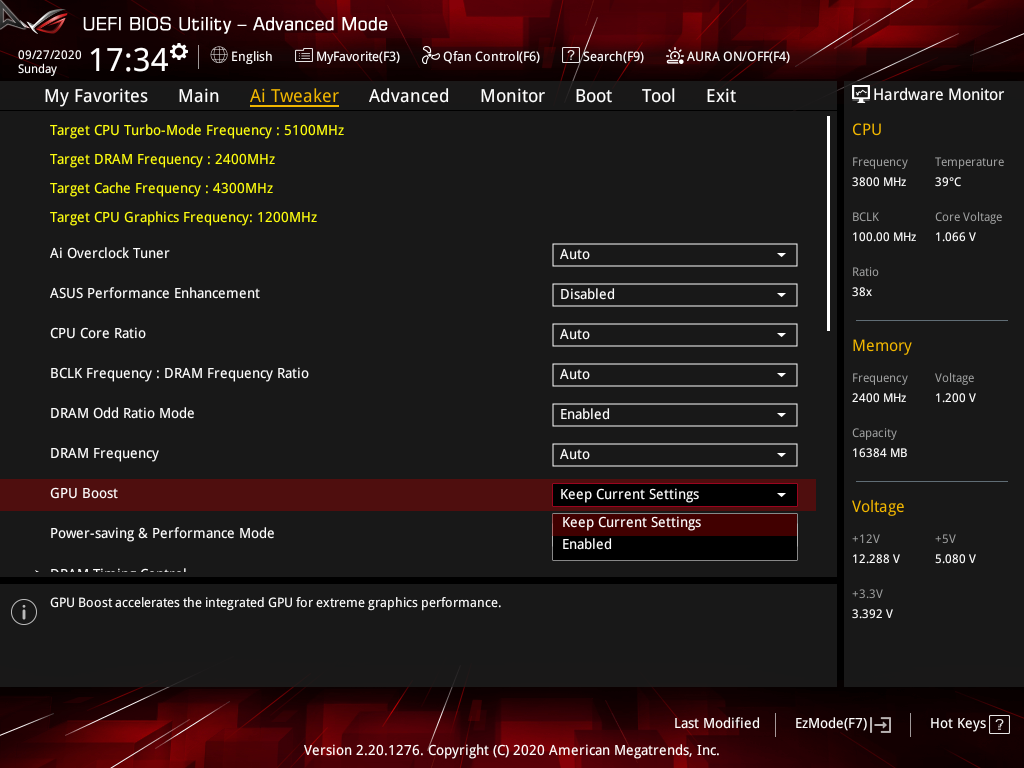Click the settings list scrollbar
Viewport: 1024px width, 768px height.
[828, 223]
